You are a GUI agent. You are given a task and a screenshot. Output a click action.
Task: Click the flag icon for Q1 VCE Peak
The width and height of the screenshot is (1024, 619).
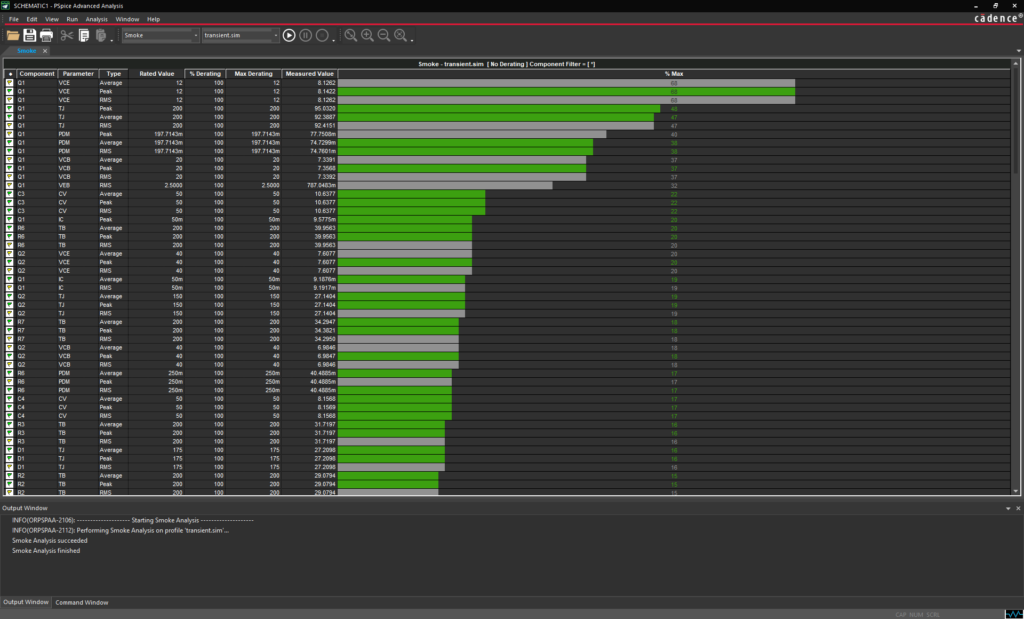(x=10, y=91)
